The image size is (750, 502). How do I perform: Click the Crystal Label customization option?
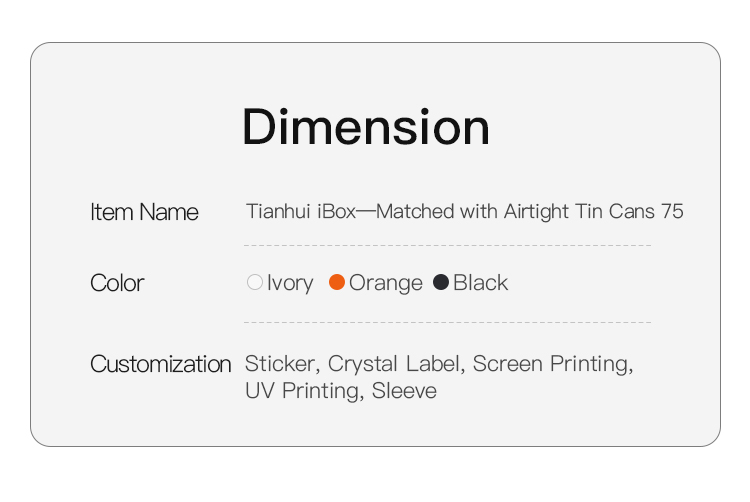point(396,364)
